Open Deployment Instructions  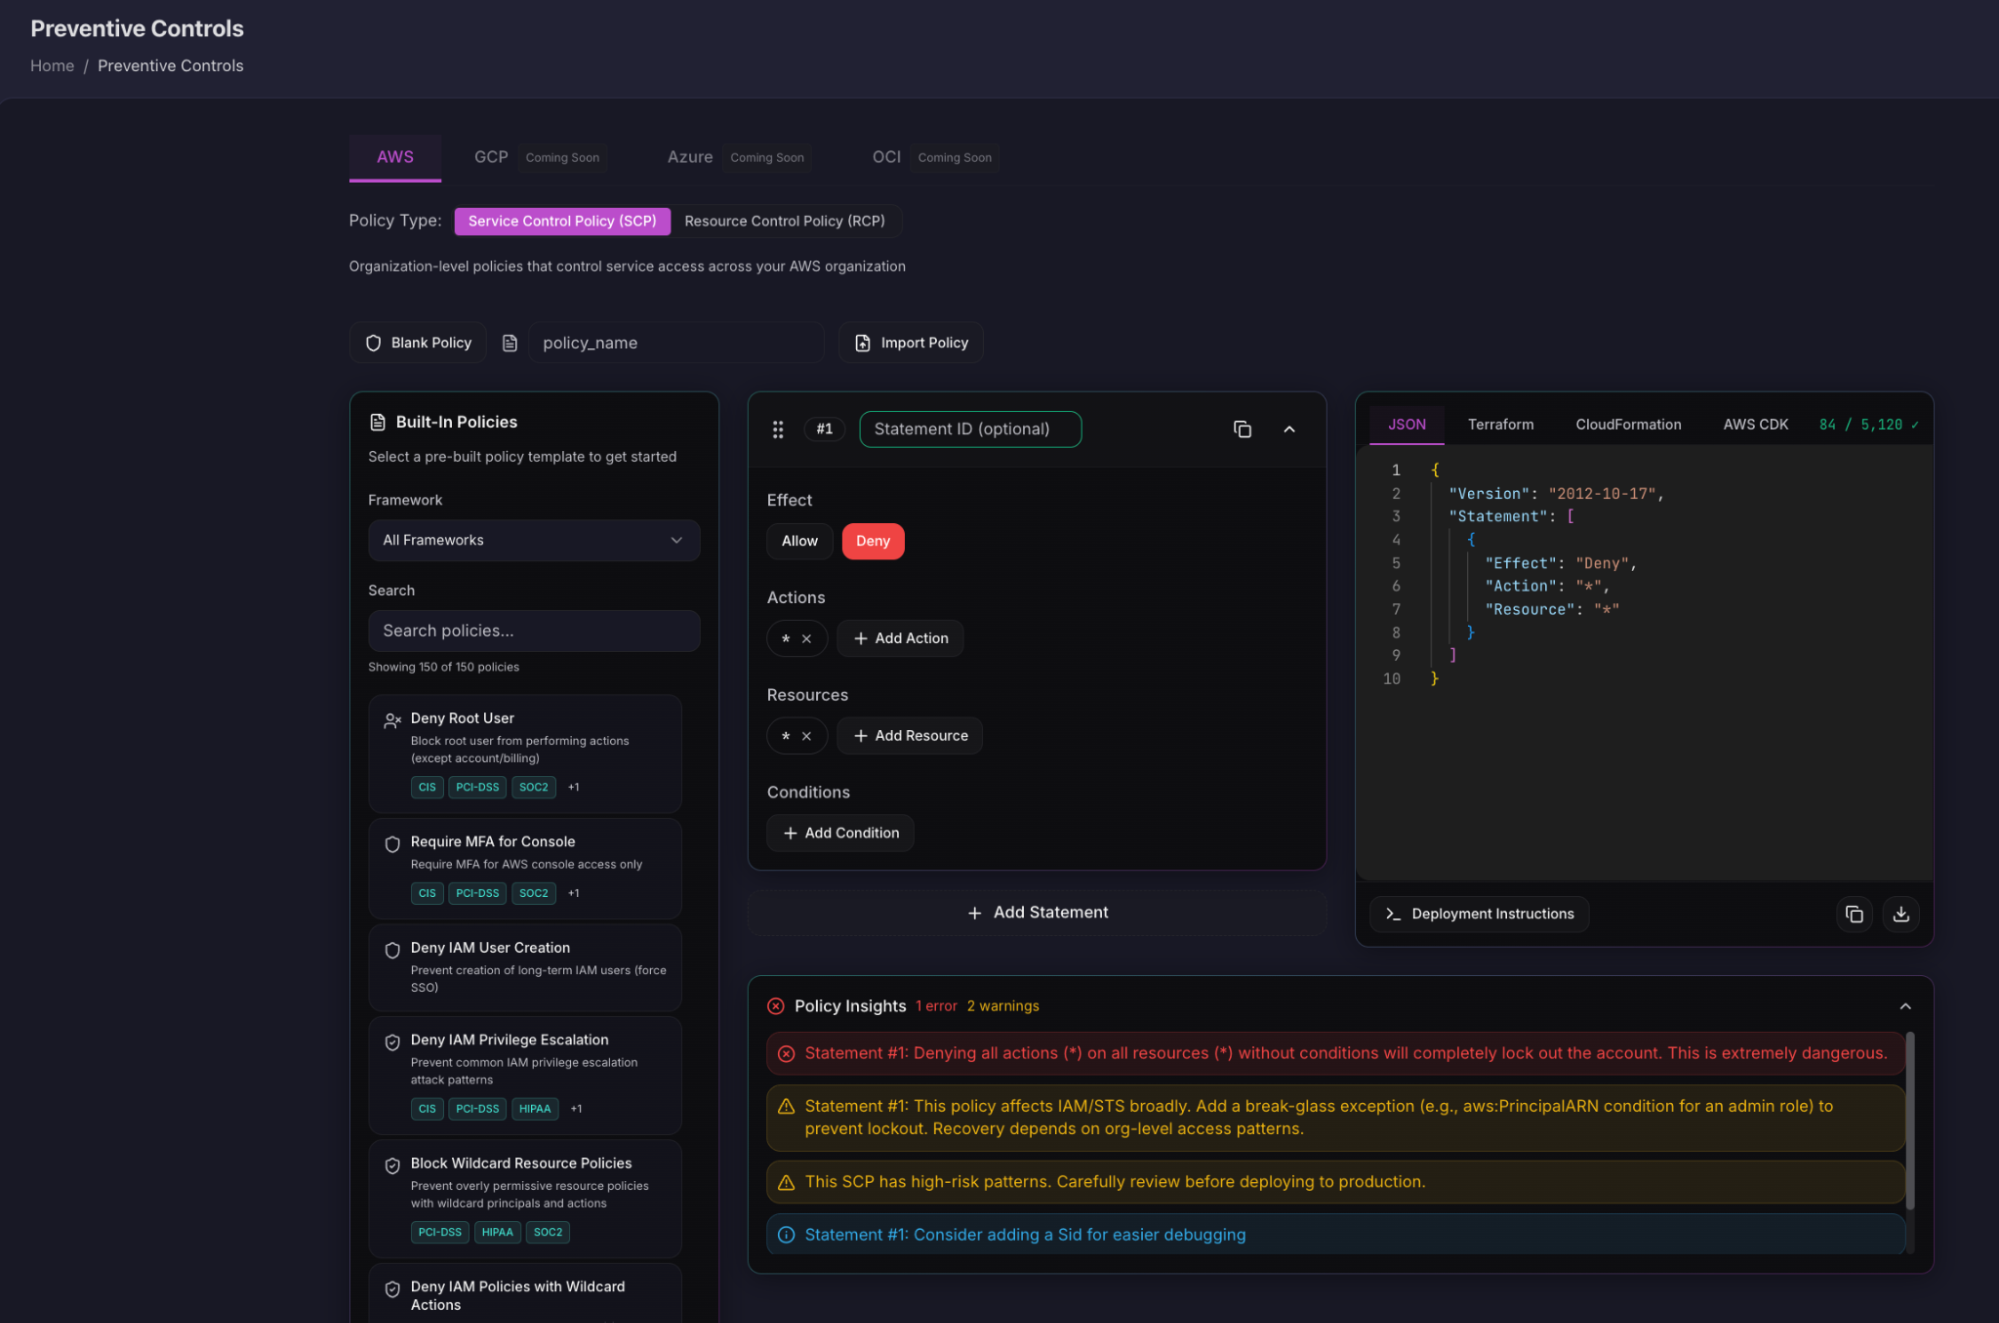point(1479,914)
